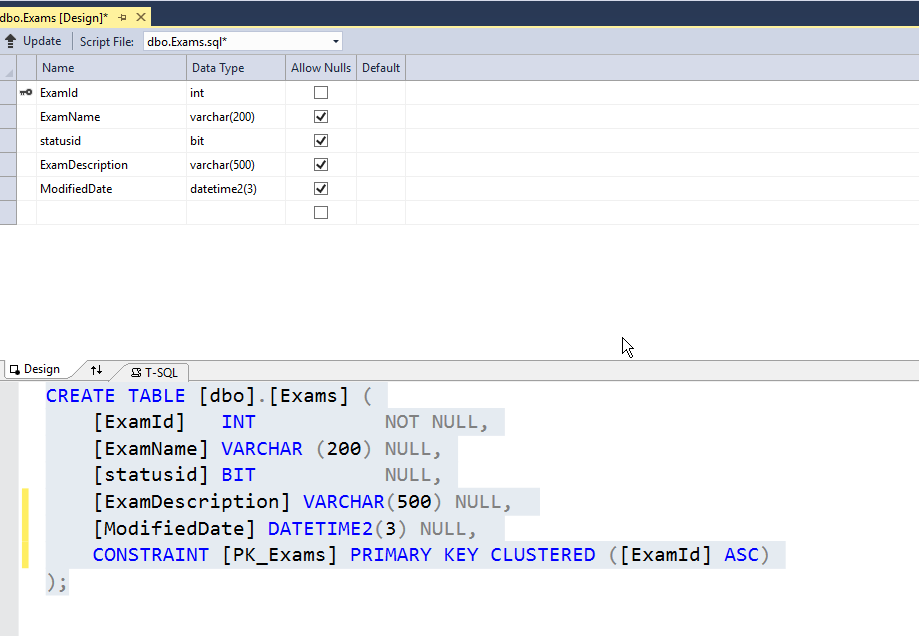
Task: Select the row header for ModifiedDate
Action: point(8,188)
